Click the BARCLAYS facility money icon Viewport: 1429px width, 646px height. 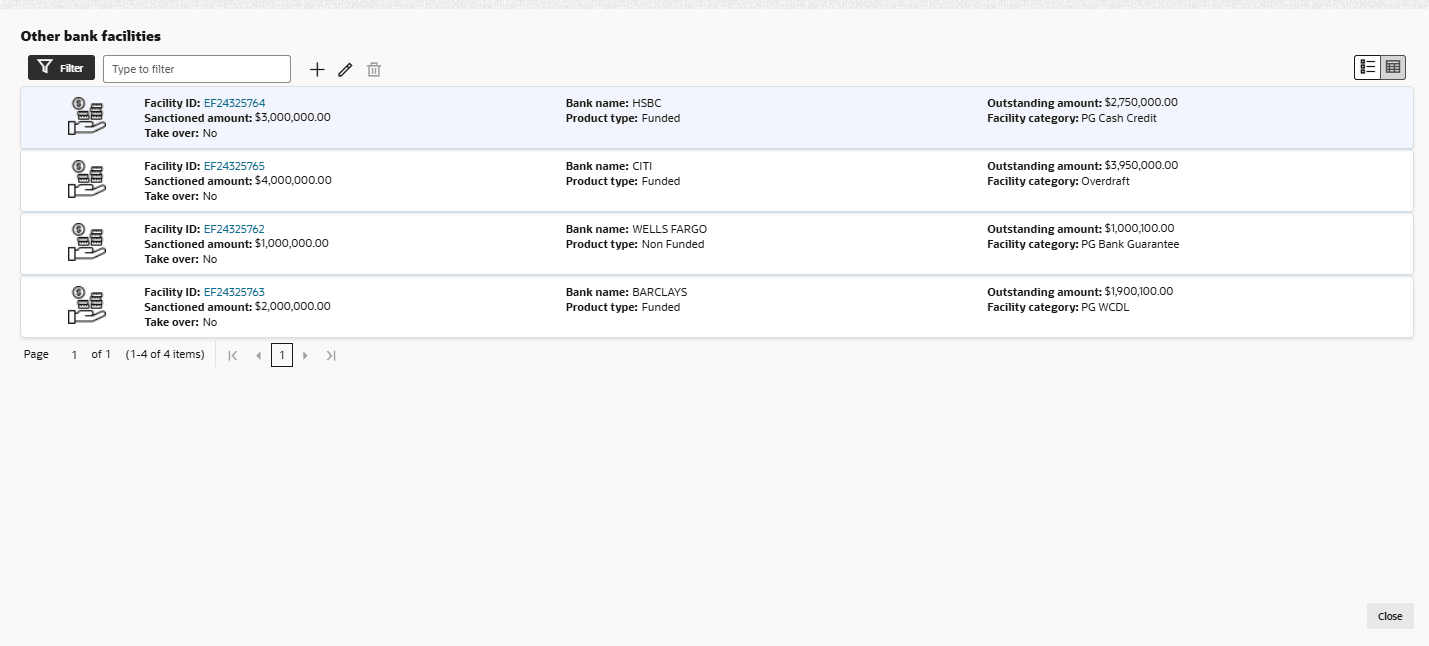click(x=86, y=306)
